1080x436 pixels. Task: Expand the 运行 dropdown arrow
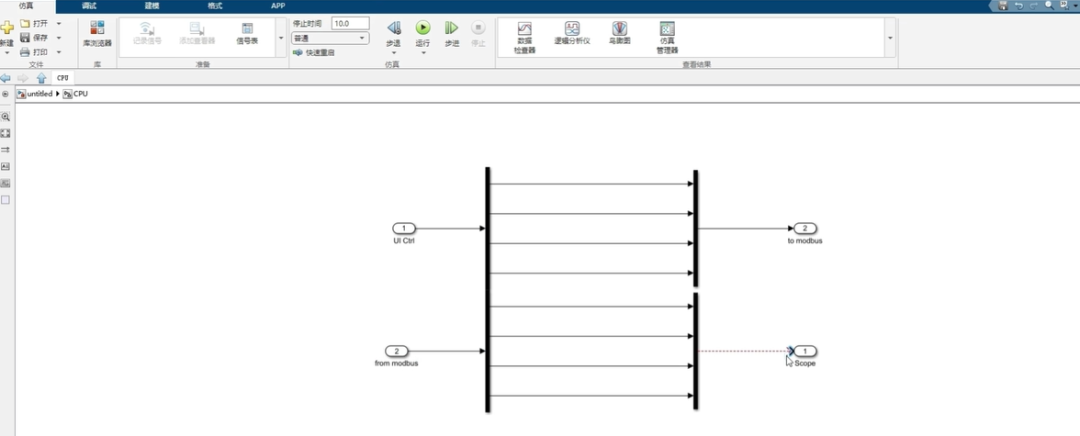click(423, 52)
